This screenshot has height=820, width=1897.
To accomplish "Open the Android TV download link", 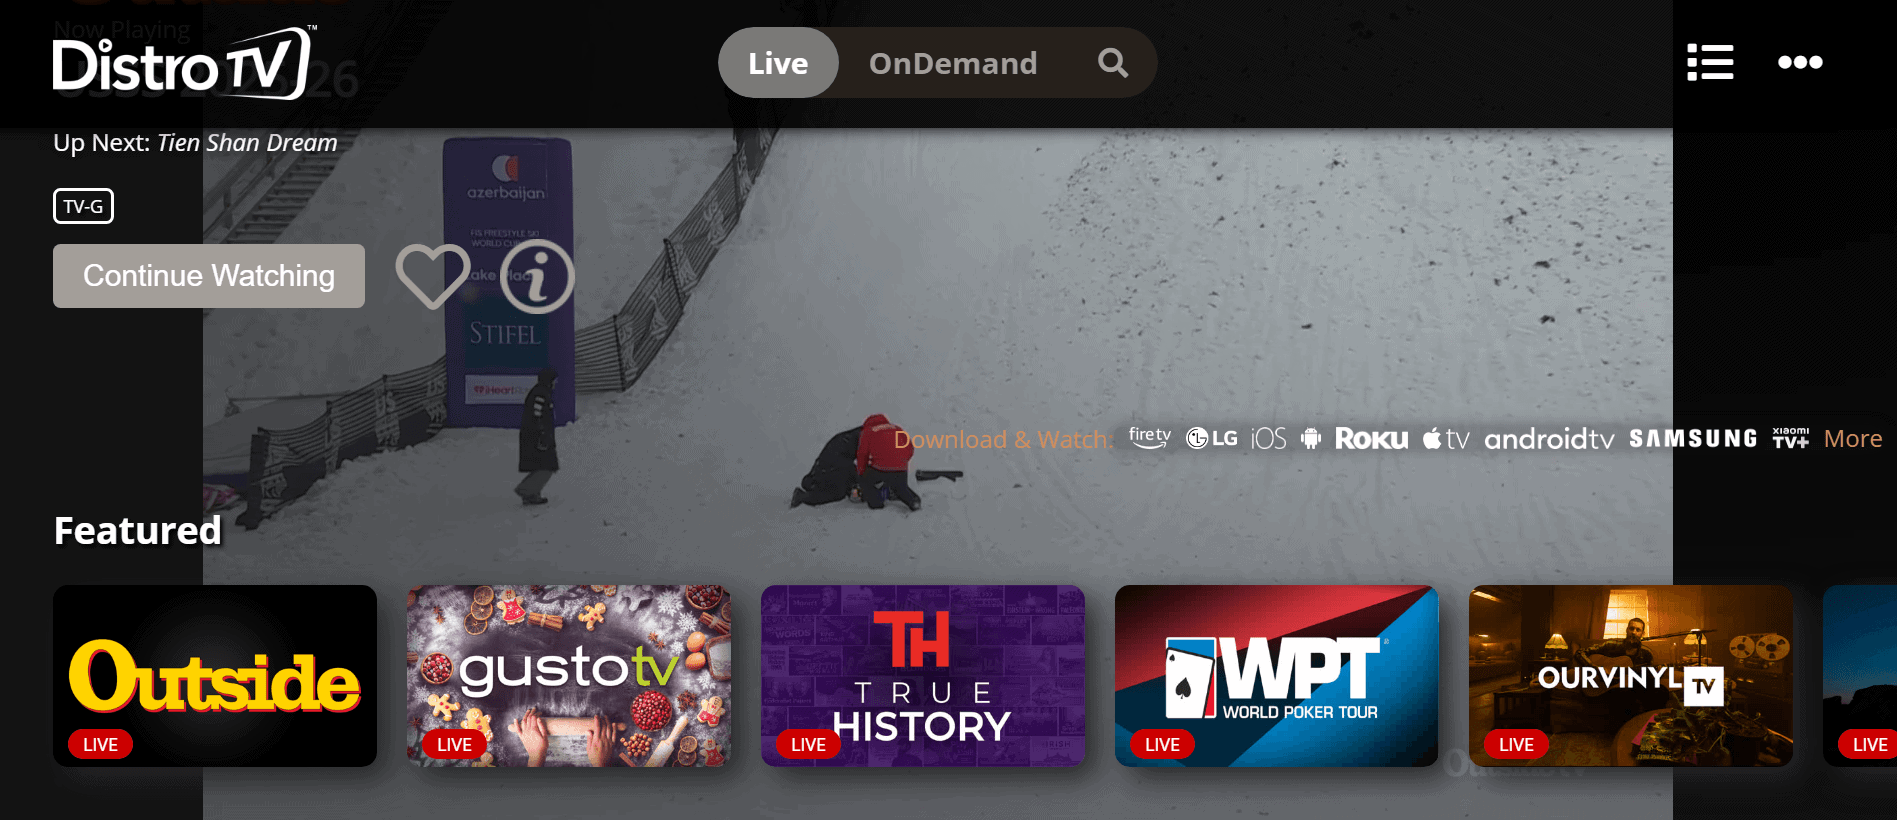I will pos(1548,438).
